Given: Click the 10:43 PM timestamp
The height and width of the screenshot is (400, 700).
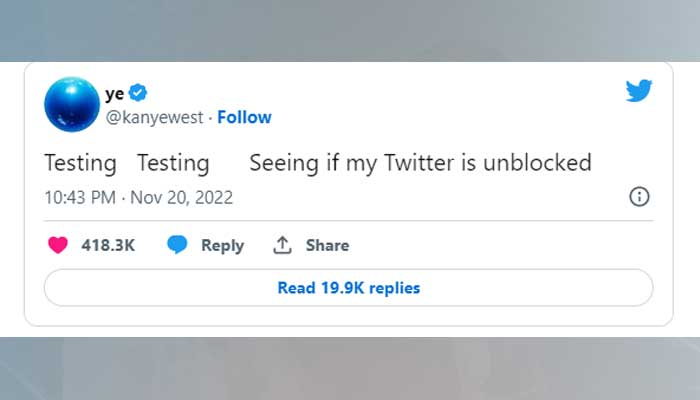Looking at the screenshot, I should pos(79,197).
